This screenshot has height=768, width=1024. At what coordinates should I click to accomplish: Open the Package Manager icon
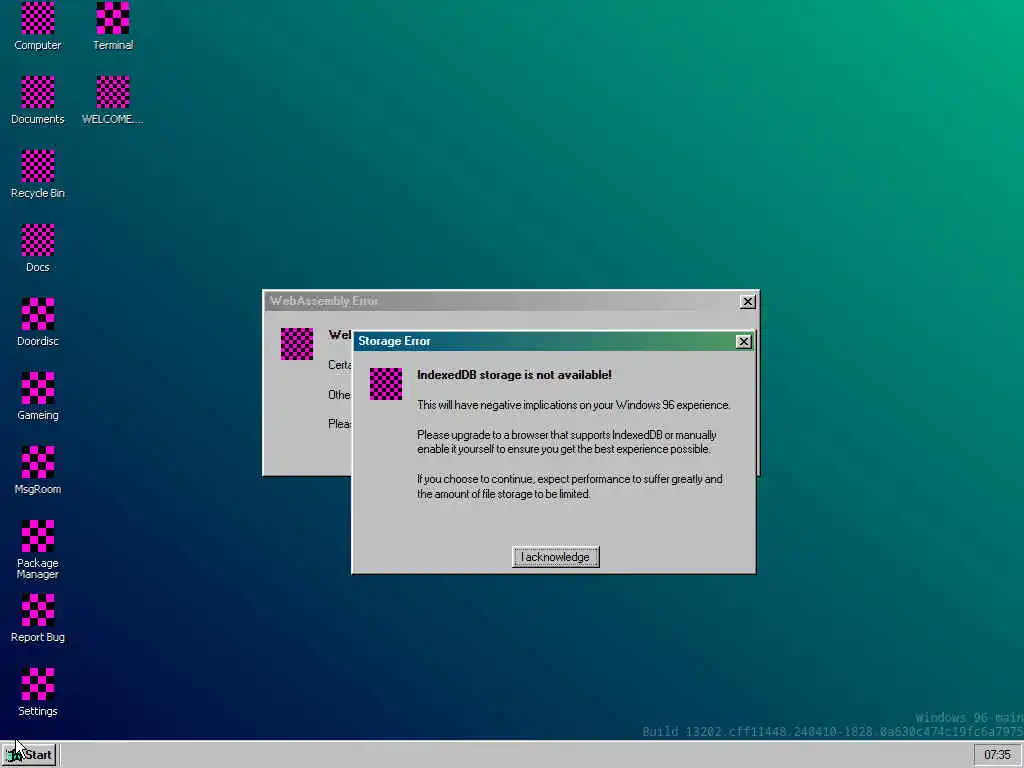pos(37,549)
